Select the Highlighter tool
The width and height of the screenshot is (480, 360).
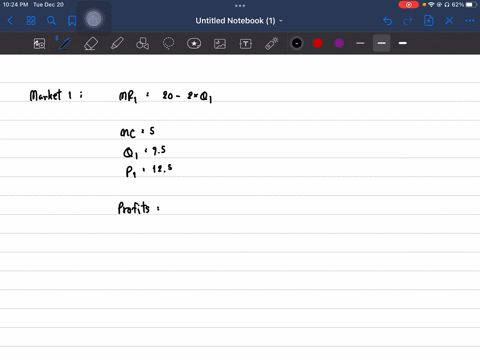click(x=117, y=44)
